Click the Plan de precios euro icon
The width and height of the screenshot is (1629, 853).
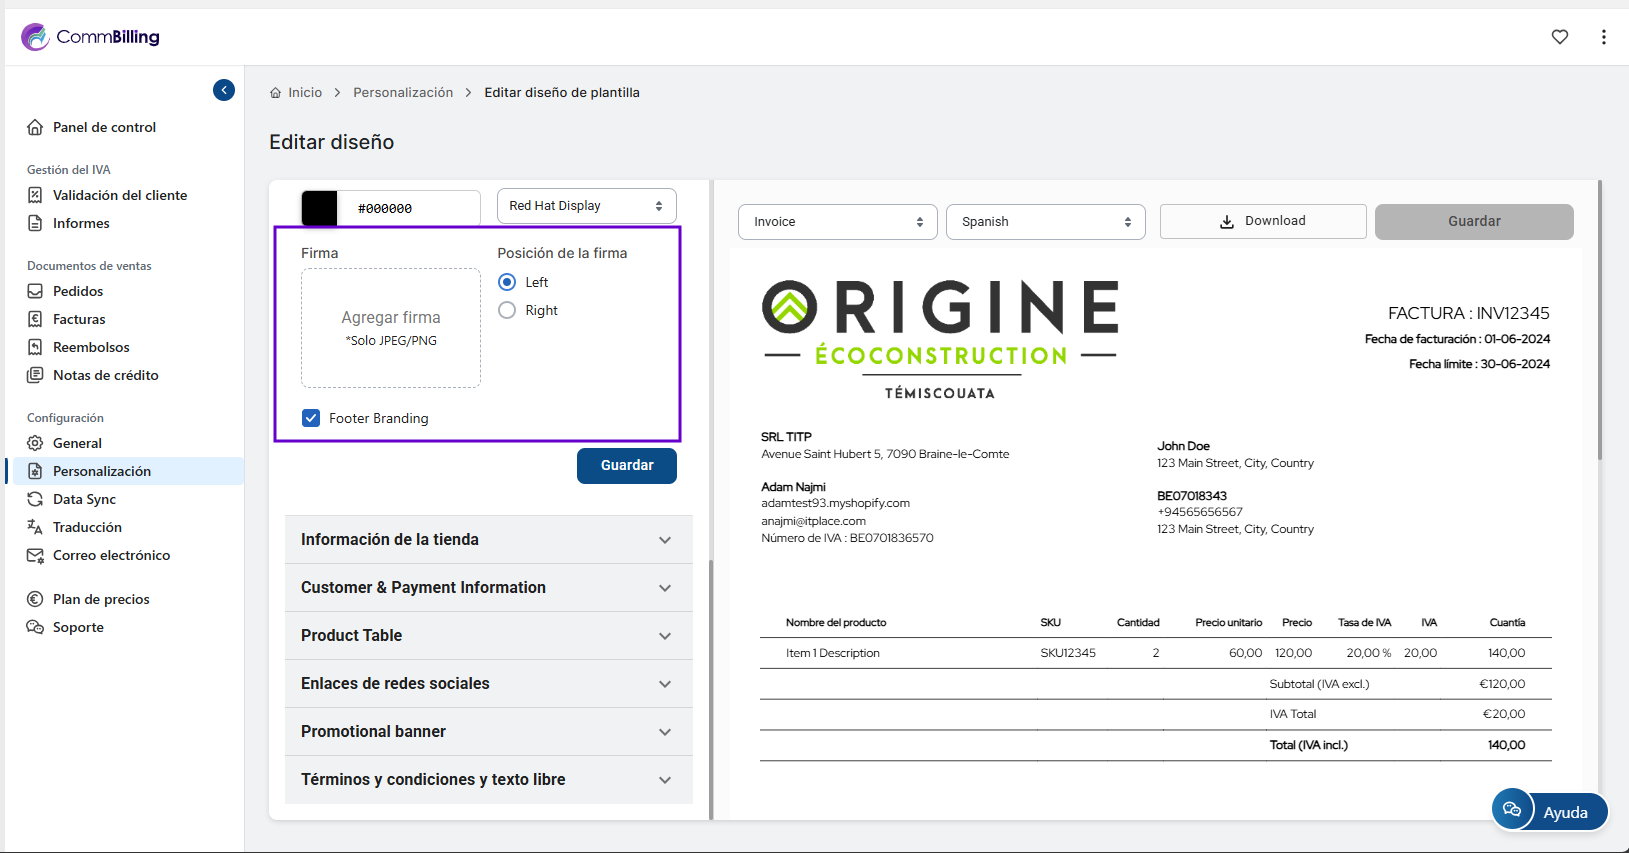35,599
